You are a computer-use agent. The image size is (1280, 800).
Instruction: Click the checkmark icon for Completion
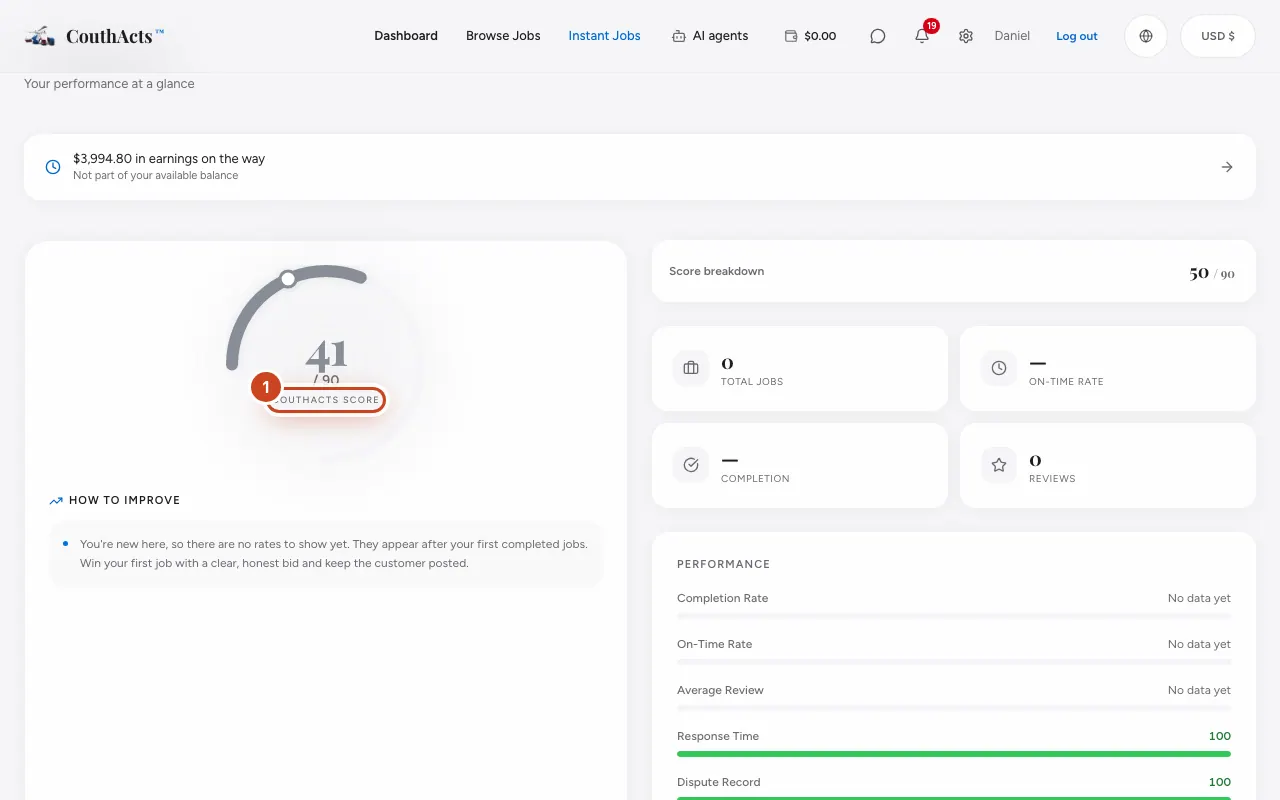(x=691, y=465)
